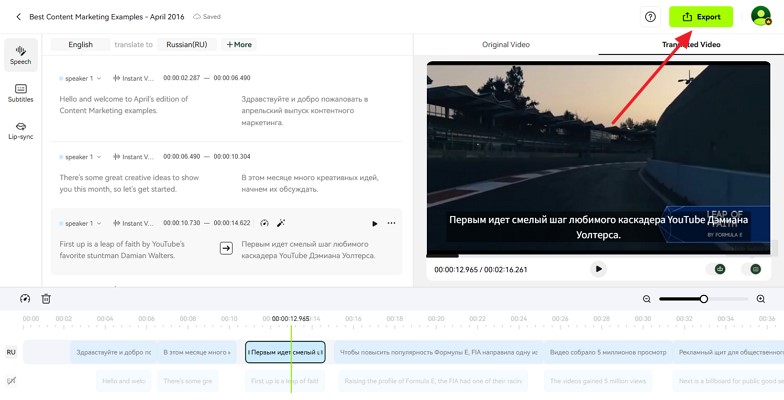Change Instant Voice for segment starting 00:00:10.730
This screenshot has height=400, width=784.
[x=133, y=223]
